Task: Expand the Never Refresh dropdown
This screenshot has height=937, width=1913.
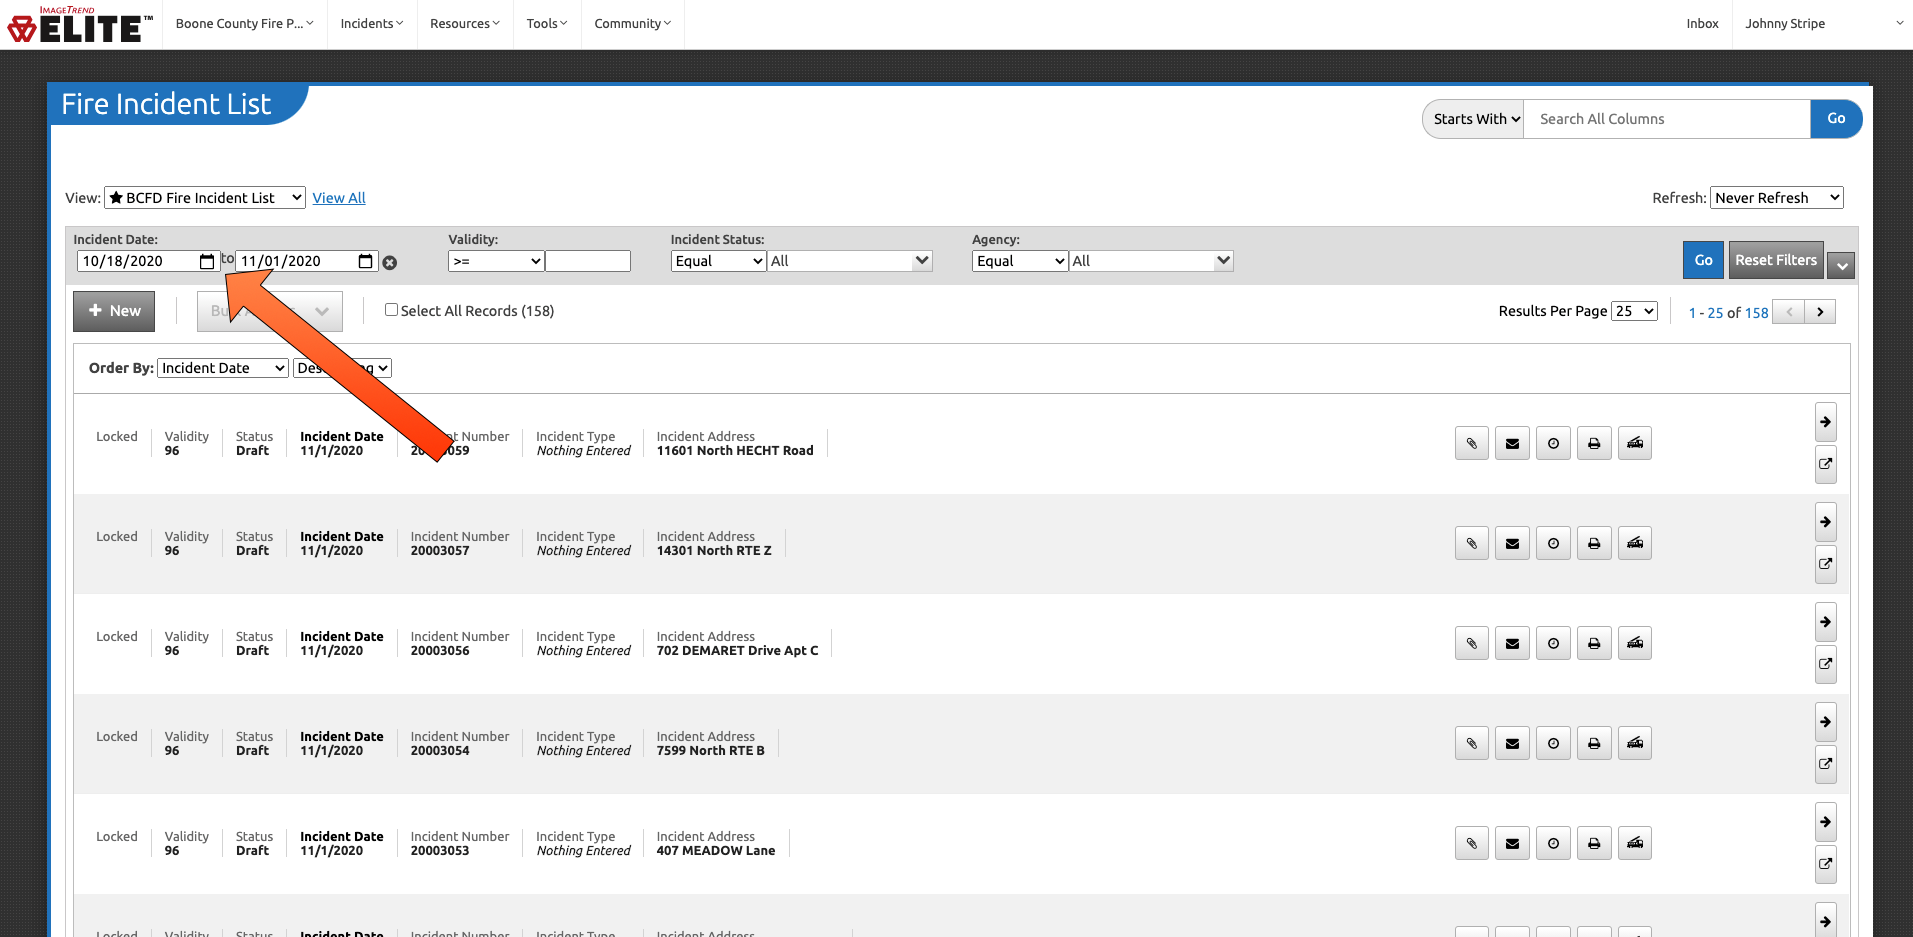Action: tap(1776, 198)
